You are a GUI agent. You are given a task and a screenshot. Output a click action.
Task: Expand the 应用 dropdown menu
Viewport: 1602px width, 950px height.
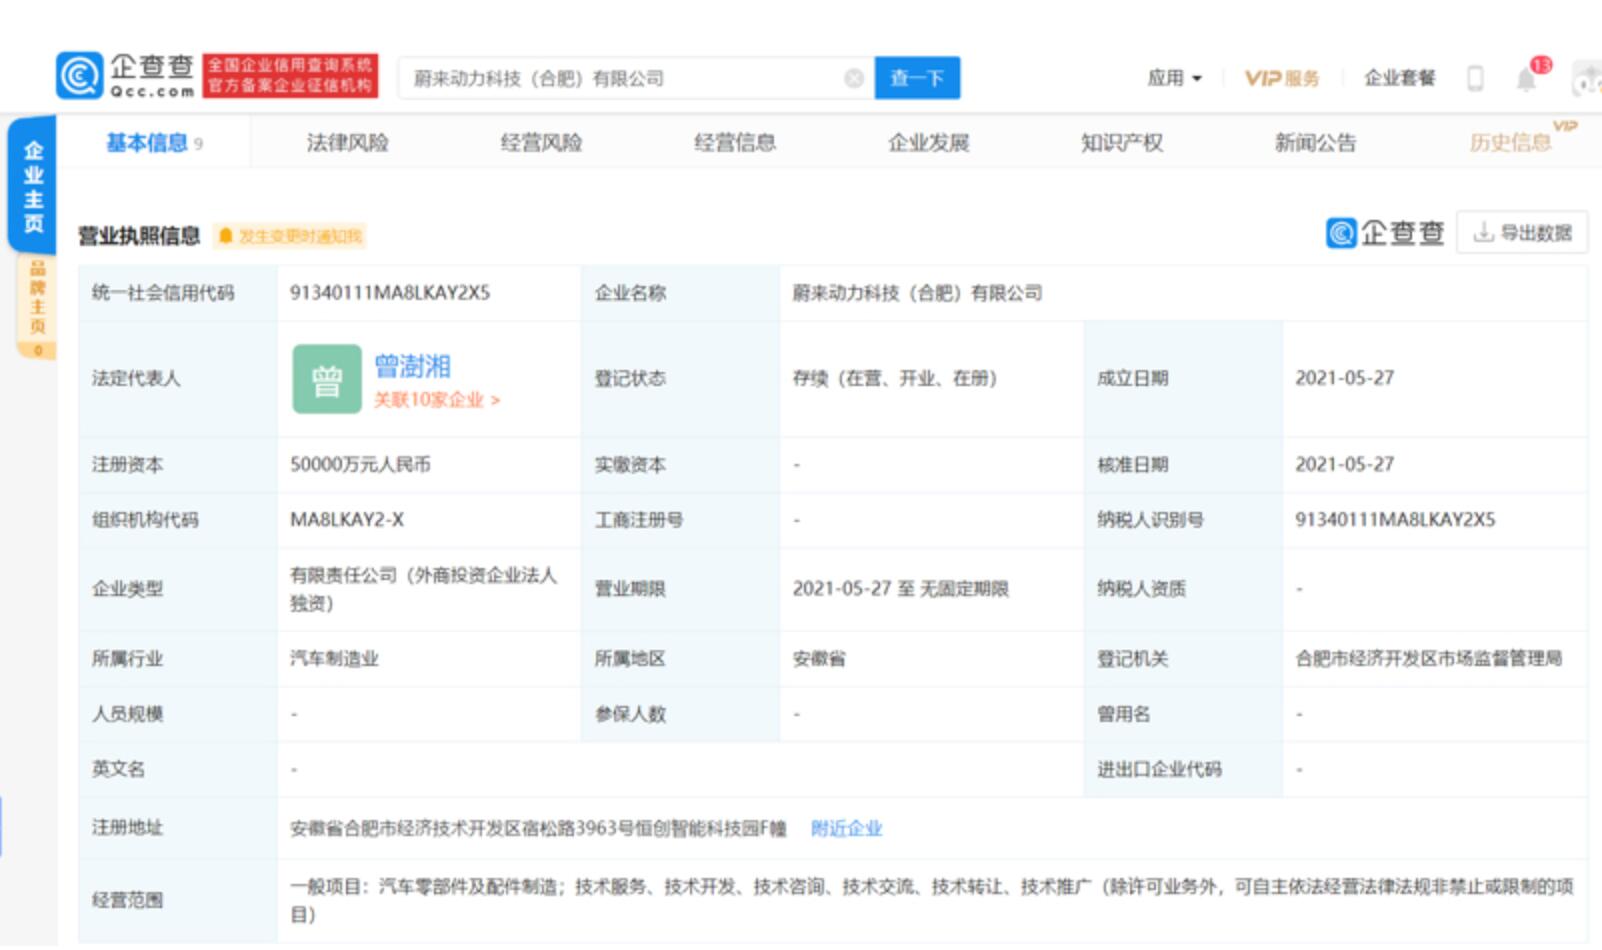coord(1174,78)
